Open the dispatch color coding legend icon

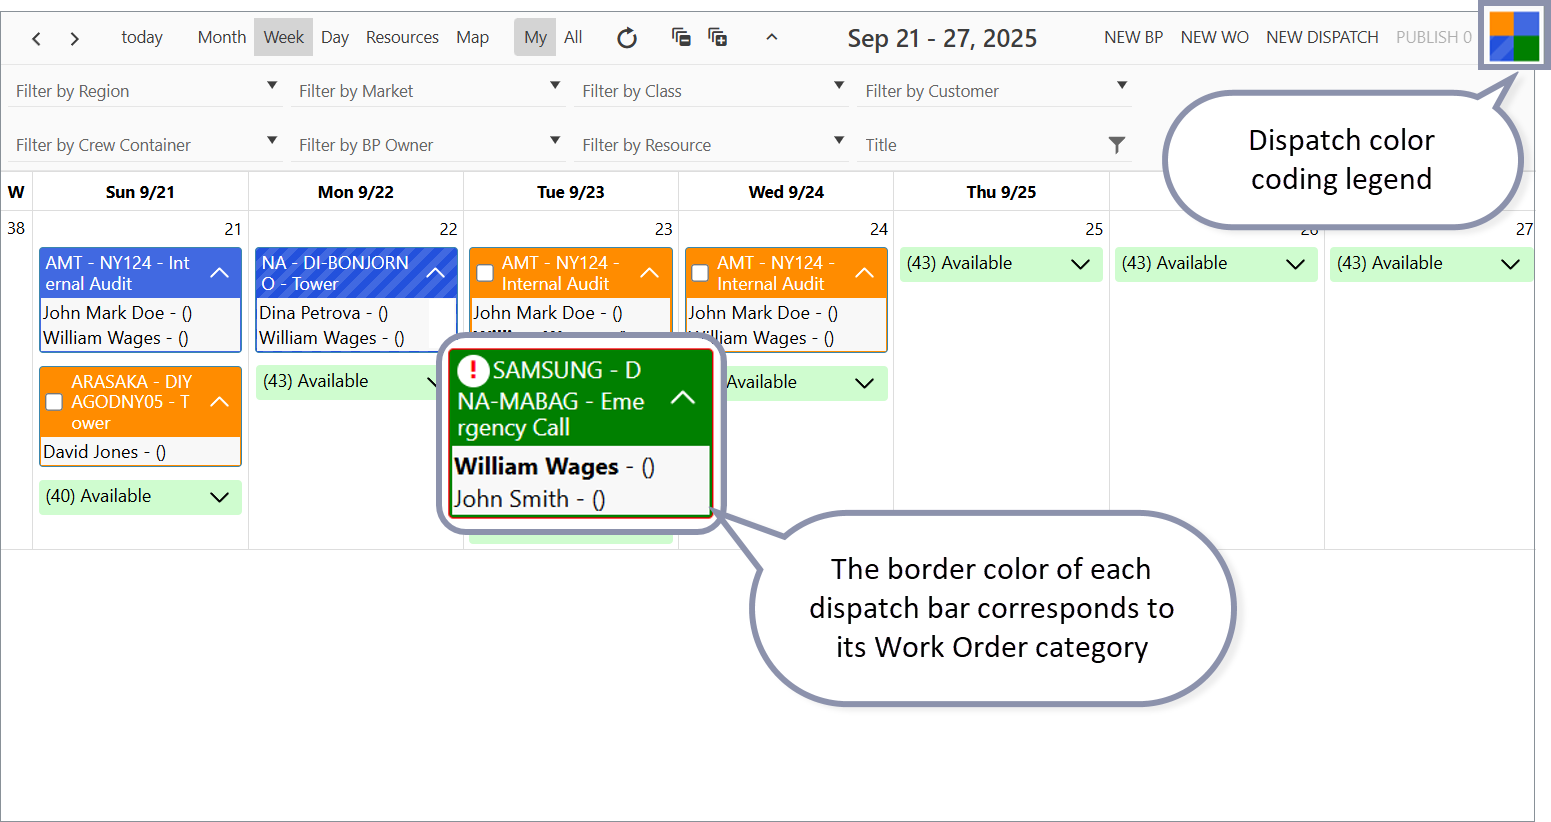coord(1514,36)
